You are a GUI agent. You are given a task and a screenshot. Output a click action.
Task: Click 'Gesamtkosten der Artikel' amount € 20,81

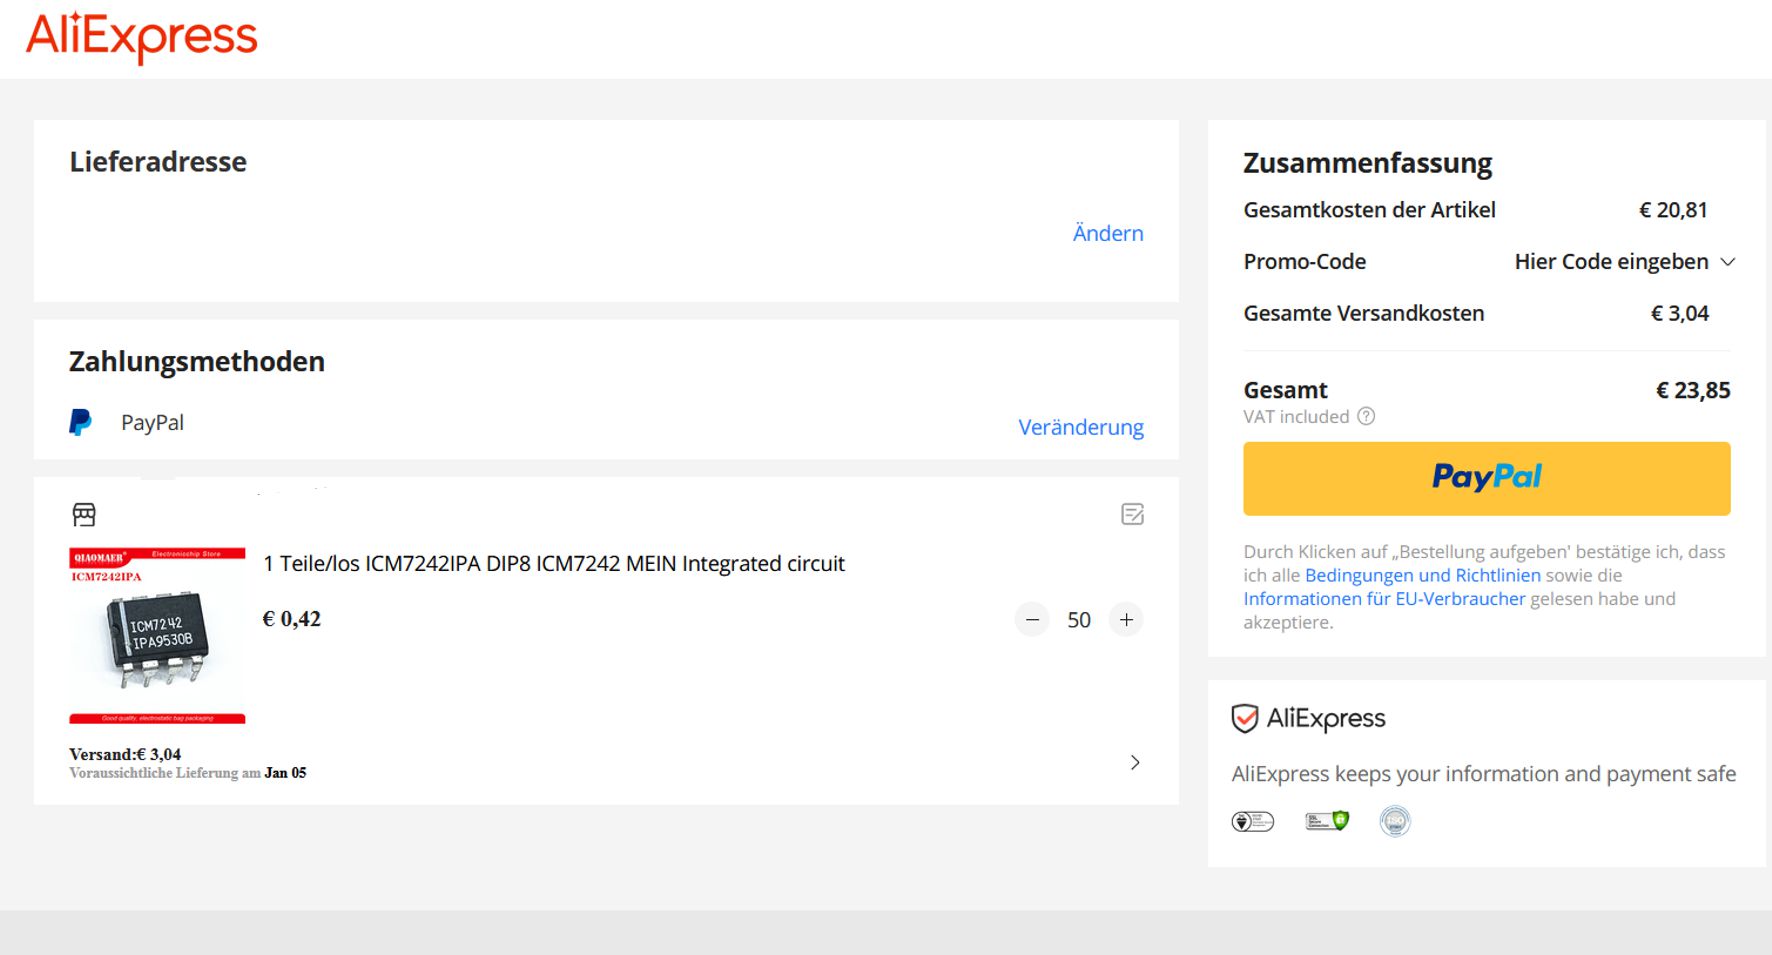coord(1673,210)
